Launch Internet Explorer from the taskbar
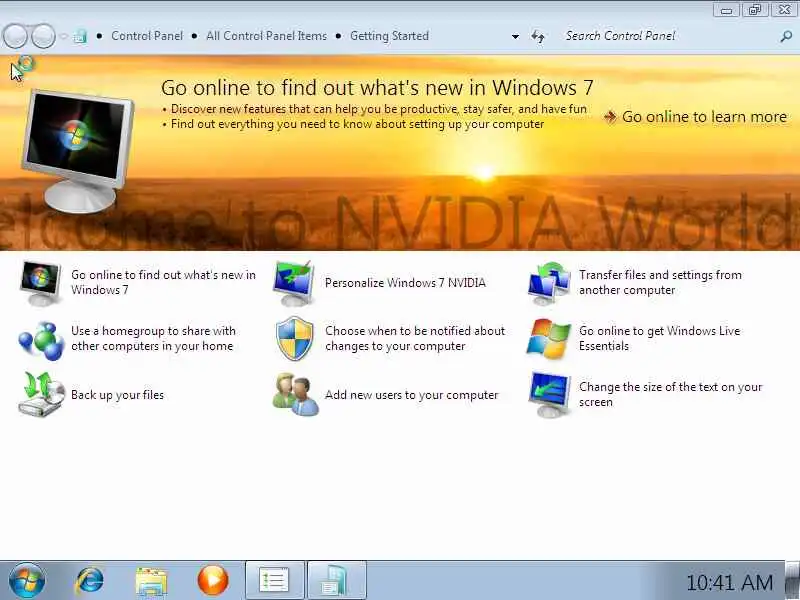 click(90, 580)
